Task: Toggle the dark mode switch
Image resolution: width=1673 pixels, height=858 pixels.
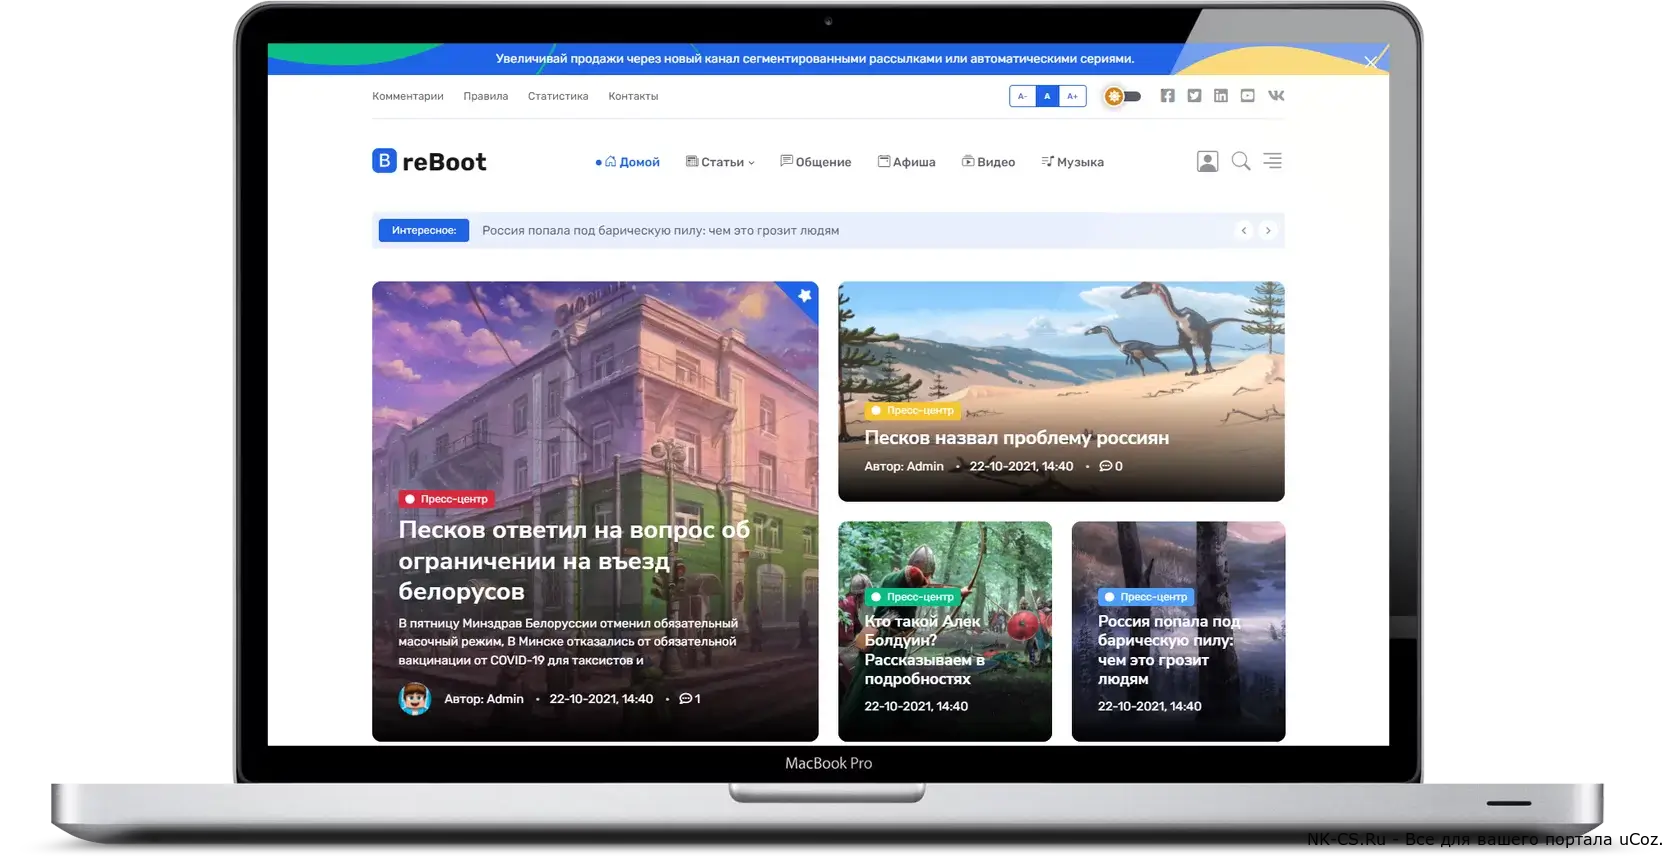Action: 1122,96
